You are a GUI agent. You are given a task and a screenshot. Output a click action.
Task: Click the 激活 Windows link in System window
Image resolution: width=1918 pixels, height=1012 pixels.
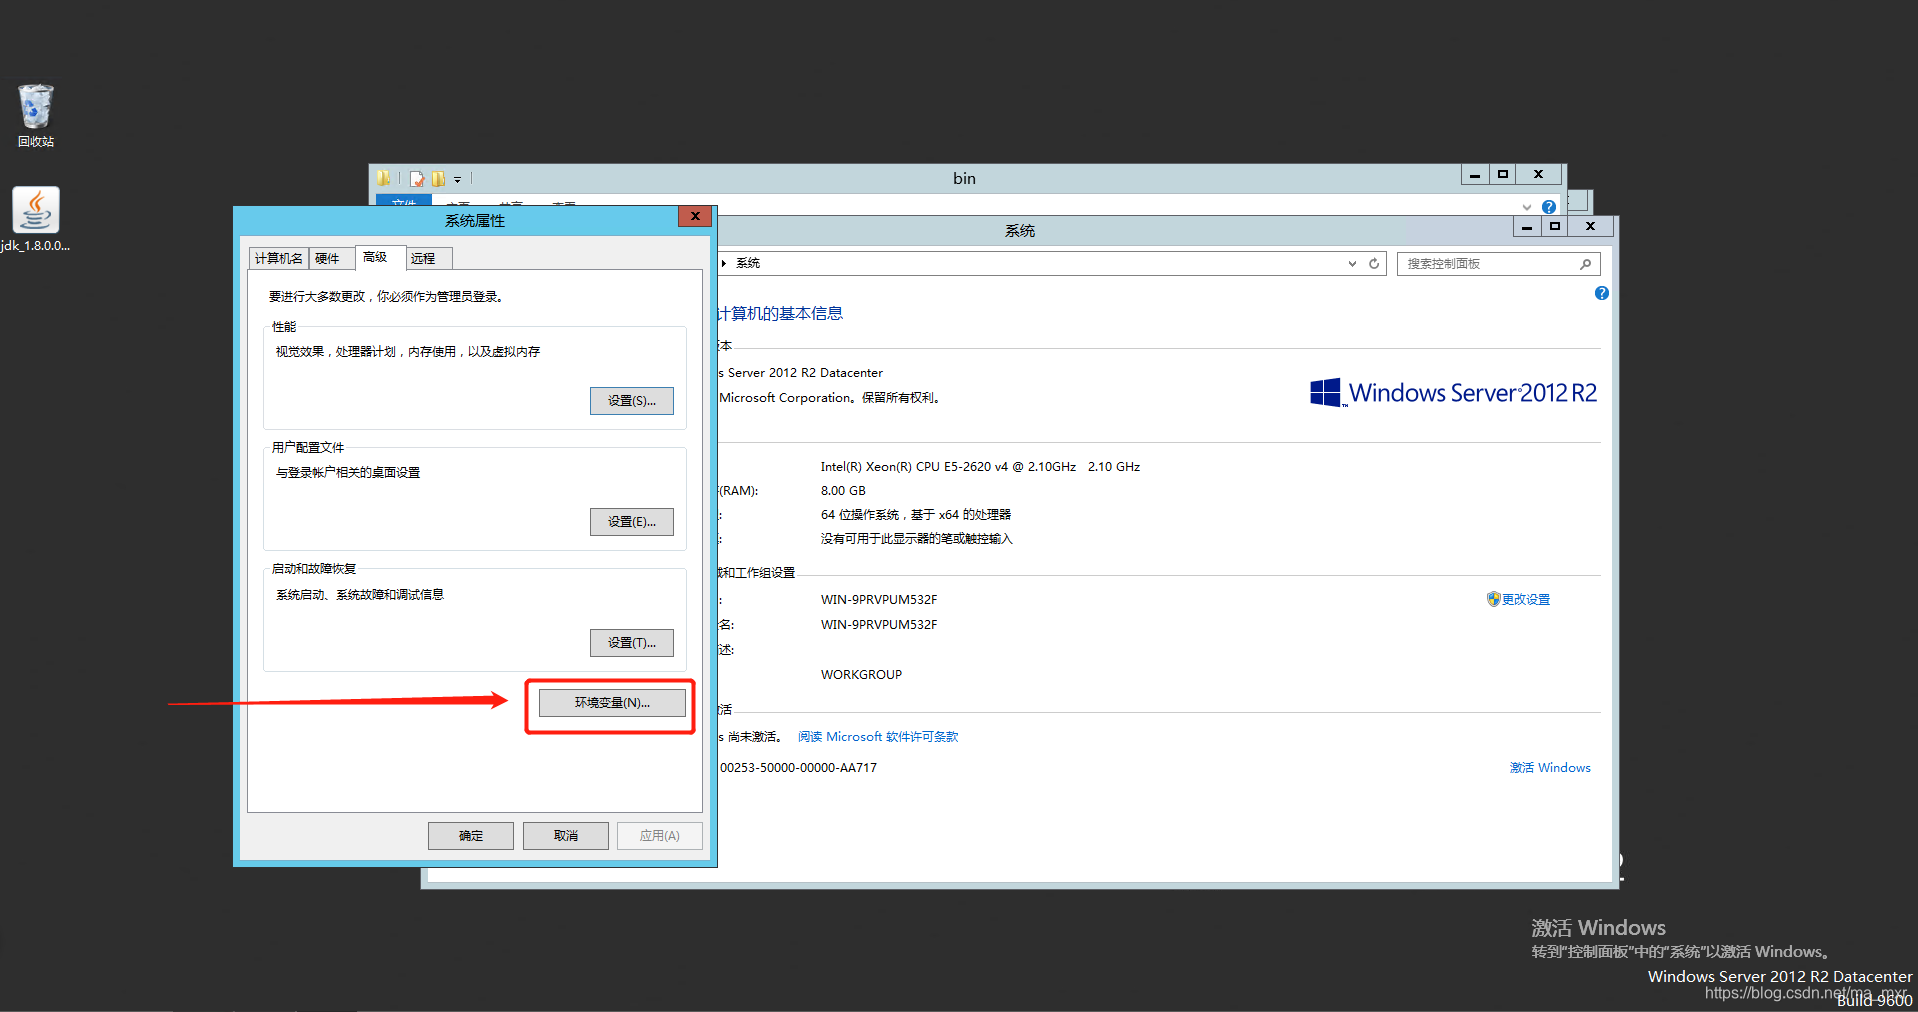tap(1550, 768)
